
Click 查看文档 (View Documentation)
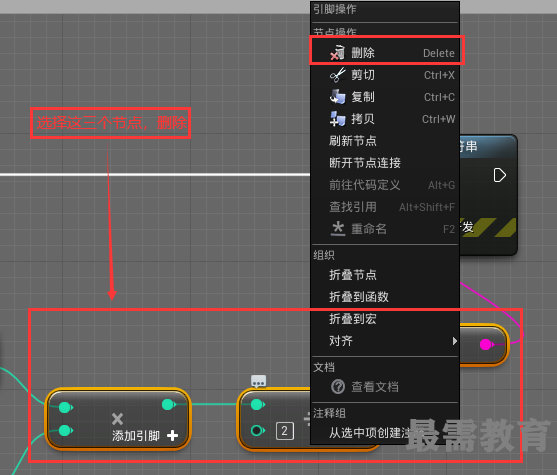(x=385, y=387)
